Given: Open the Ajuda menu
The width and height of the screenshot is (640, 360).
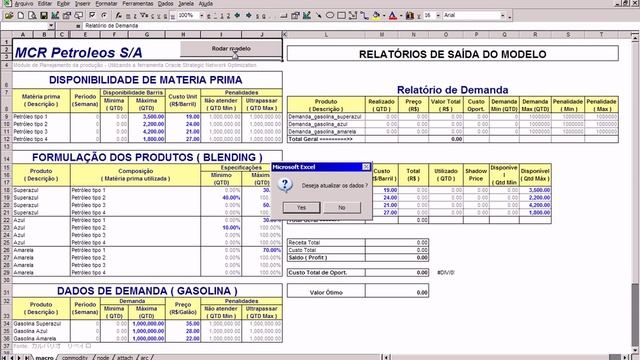Looking at the screenshot, I should [206, 3].
